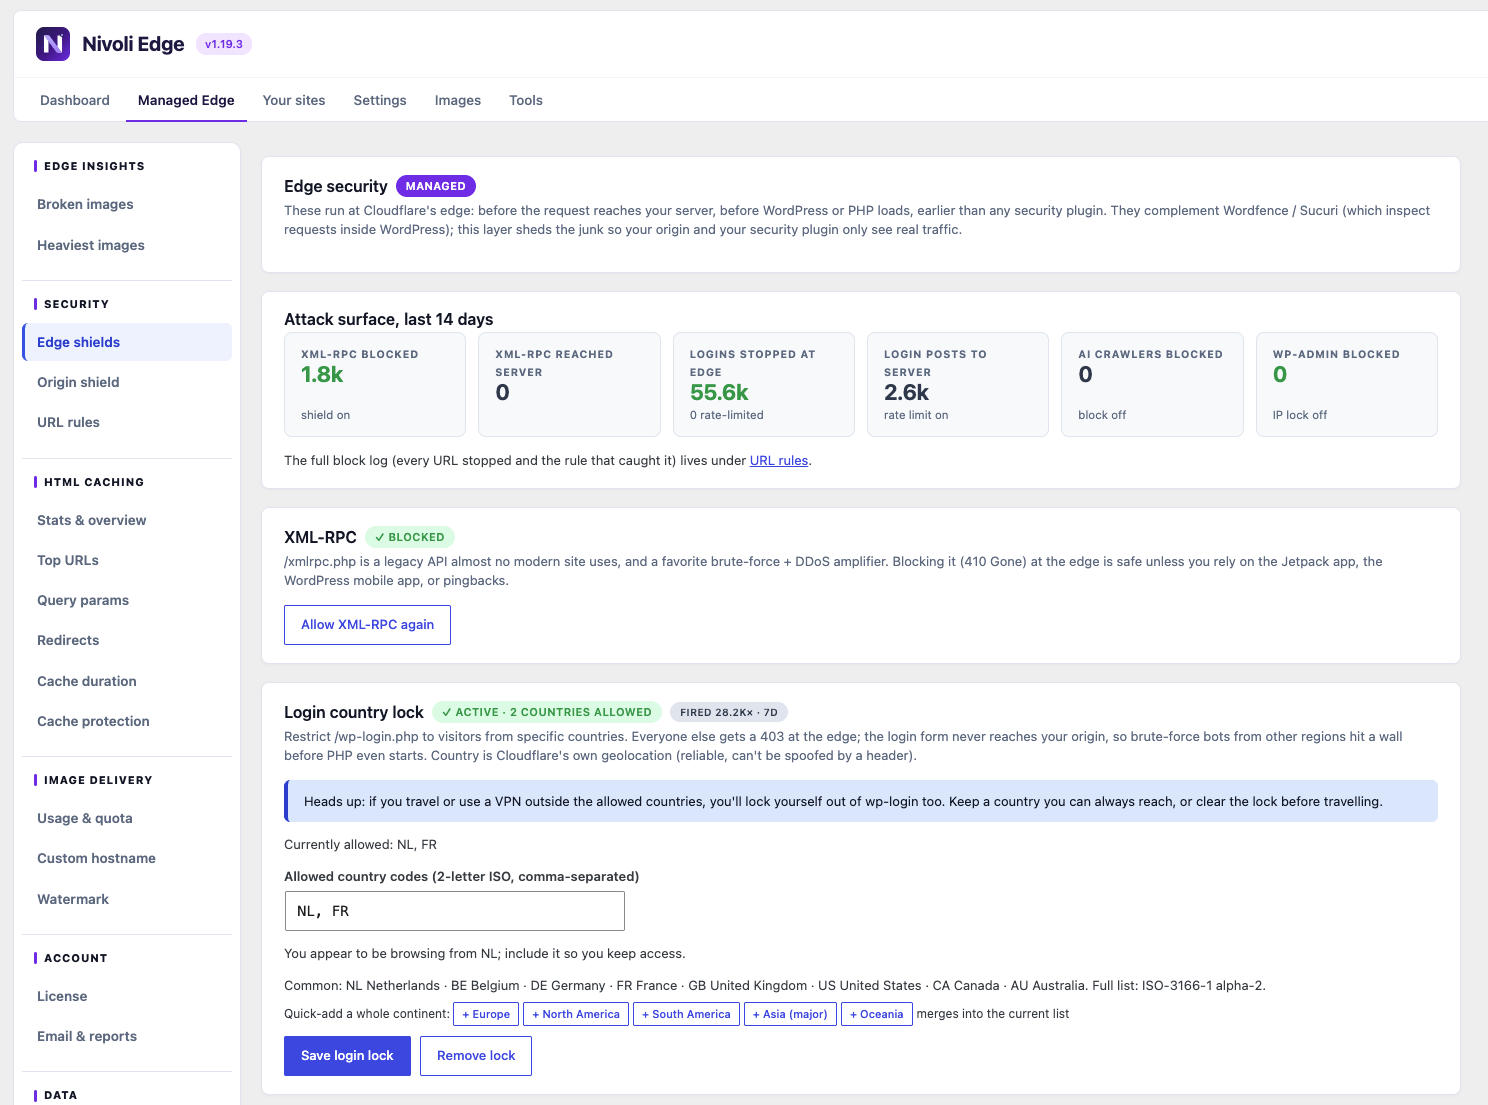
Task: Click the XML-RPC BLOCKED status badge
Action: (410, 537)
